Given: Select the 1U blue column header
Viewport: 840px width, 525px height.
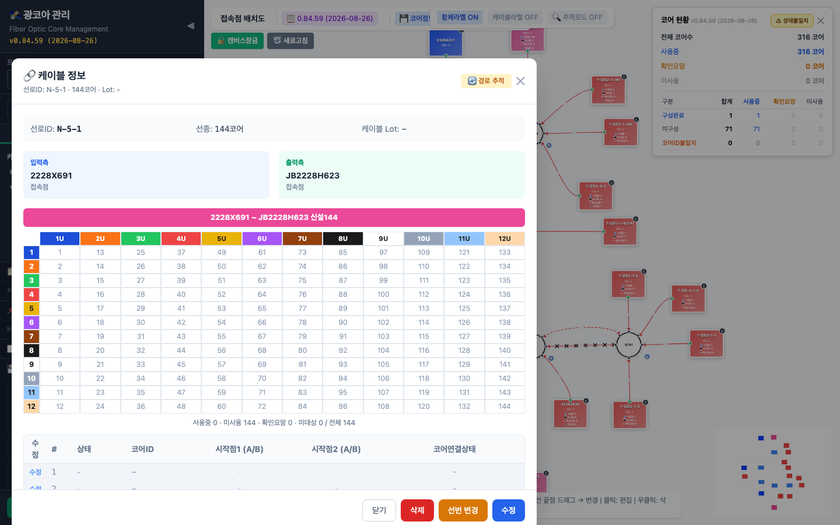Looking at the screenshot, I should coord(59,238).
